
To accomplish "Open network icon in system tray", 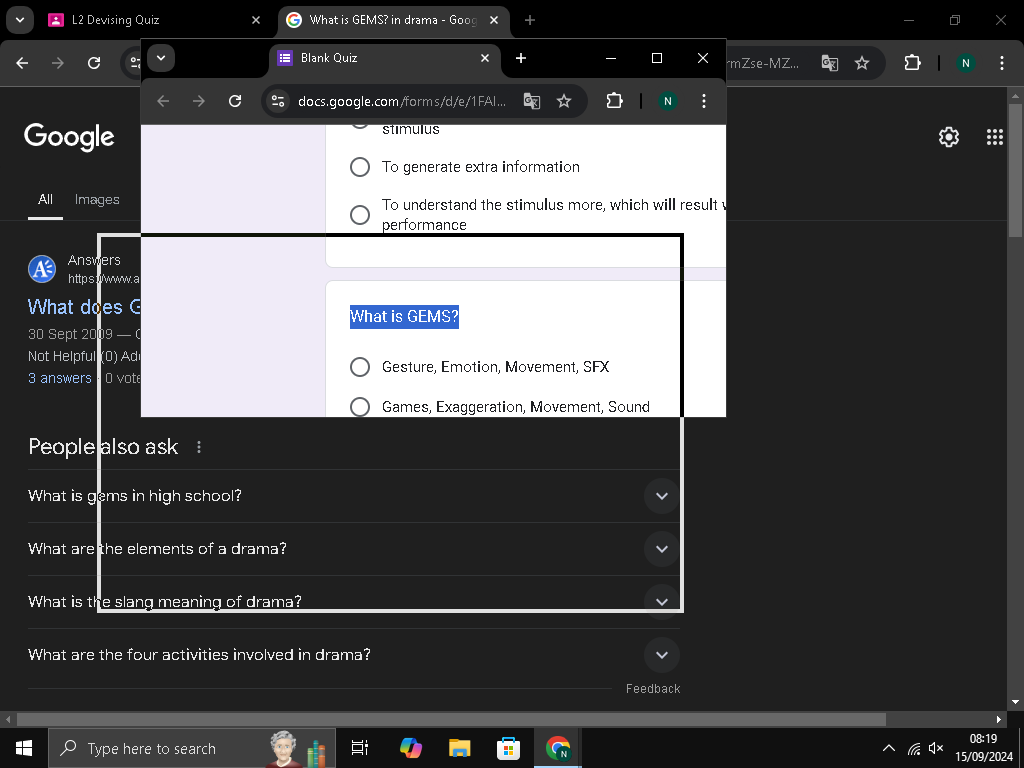I will pyautogui.click(x=914, y=748).
